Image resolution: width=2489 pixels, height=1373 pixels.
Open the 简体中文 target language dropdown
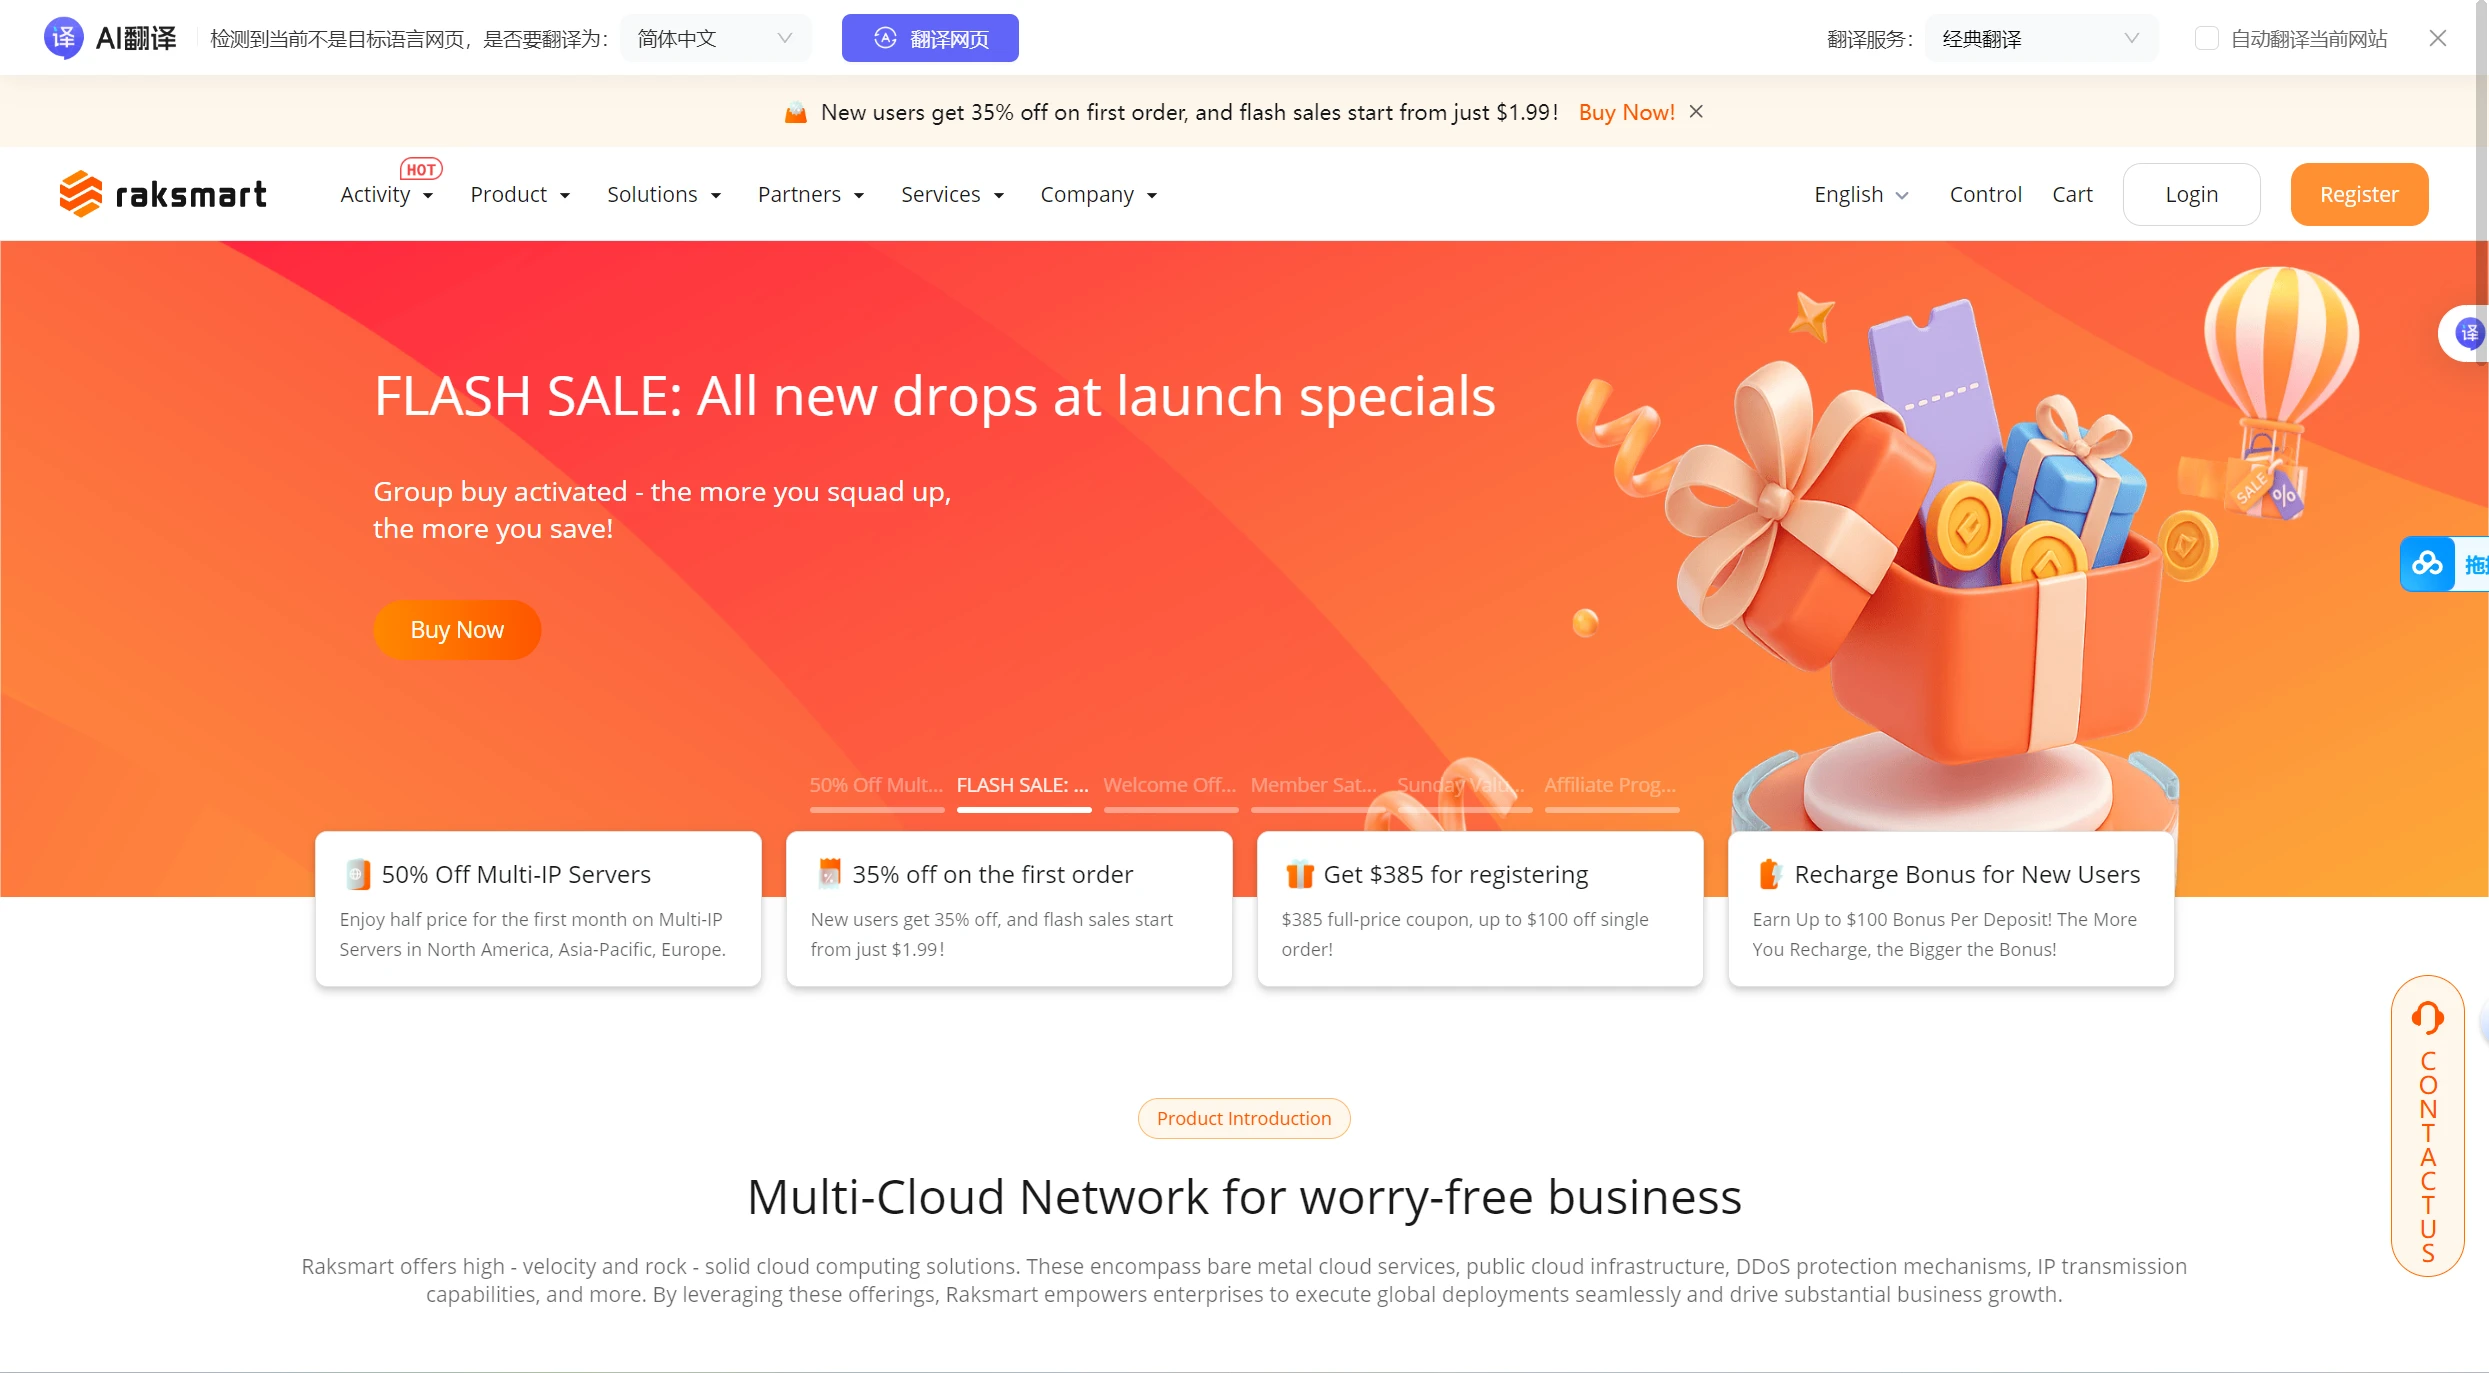[716, 38]
